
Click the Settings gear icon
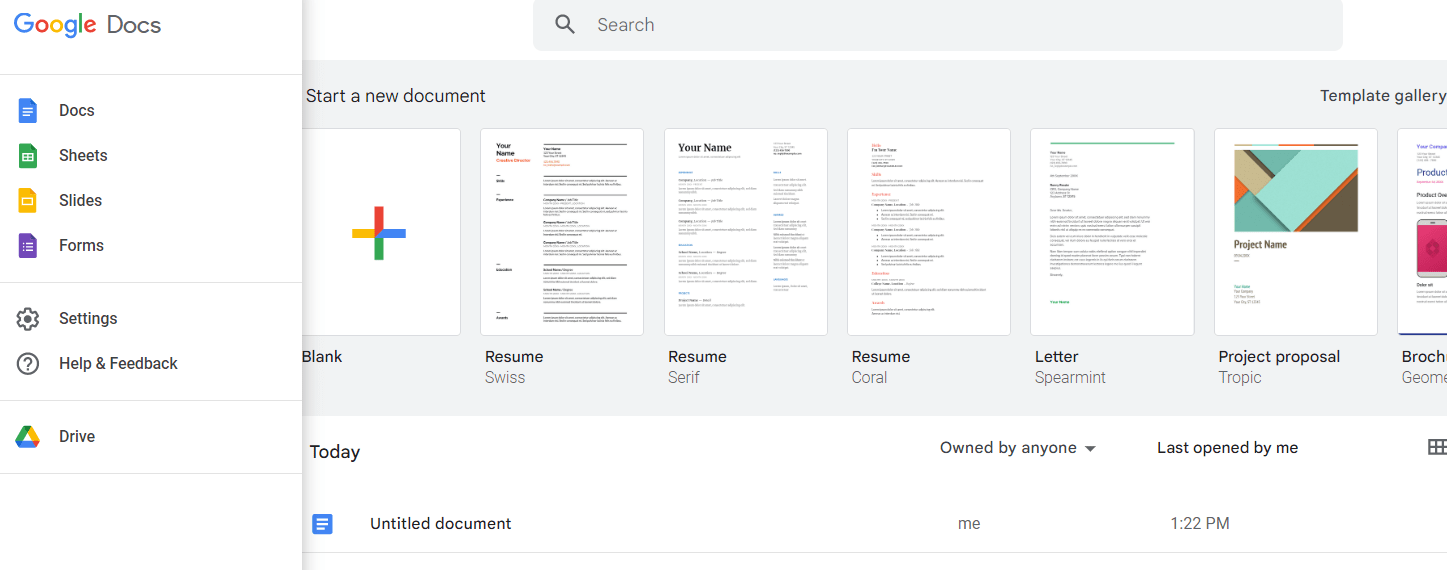coord(28,318)
